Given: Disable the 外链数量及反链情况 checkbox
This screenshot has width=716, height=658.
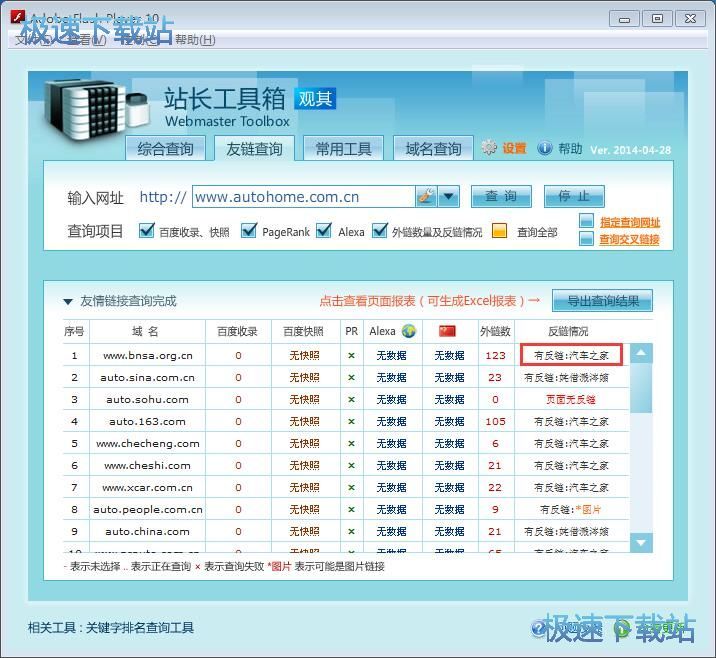Looking at the screenshot, I should tap(380, 231).
